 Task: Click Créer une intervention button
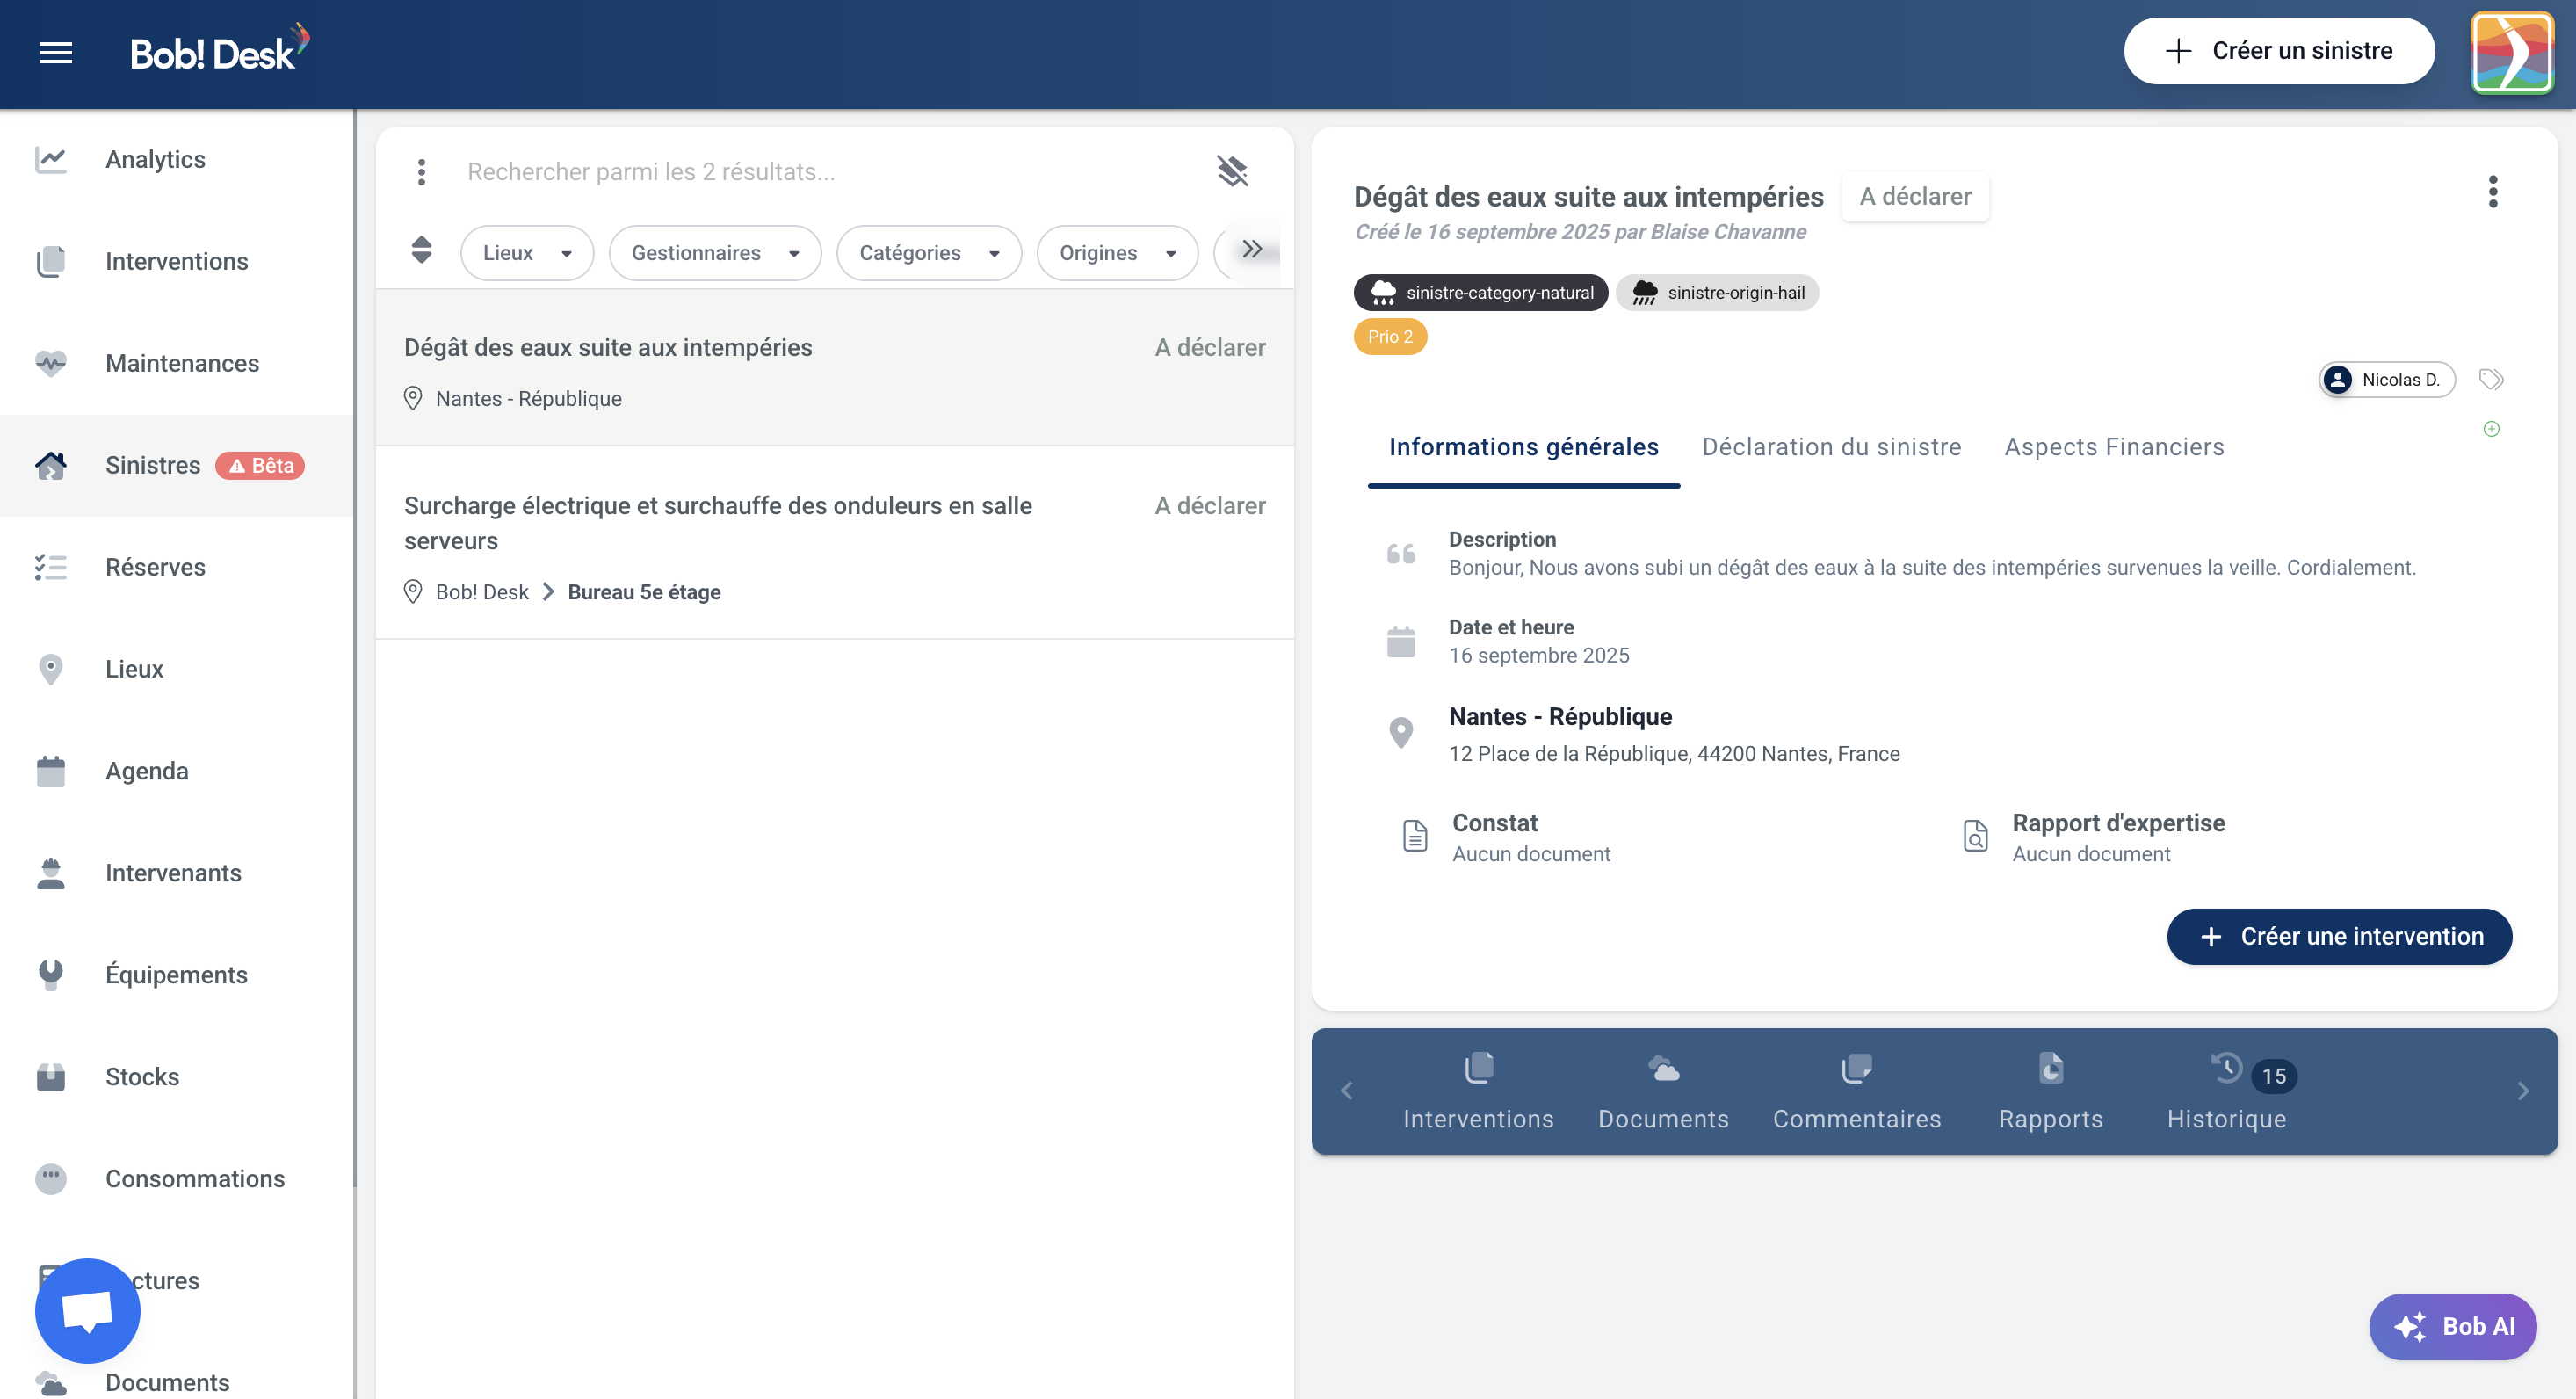(2338, 936)
